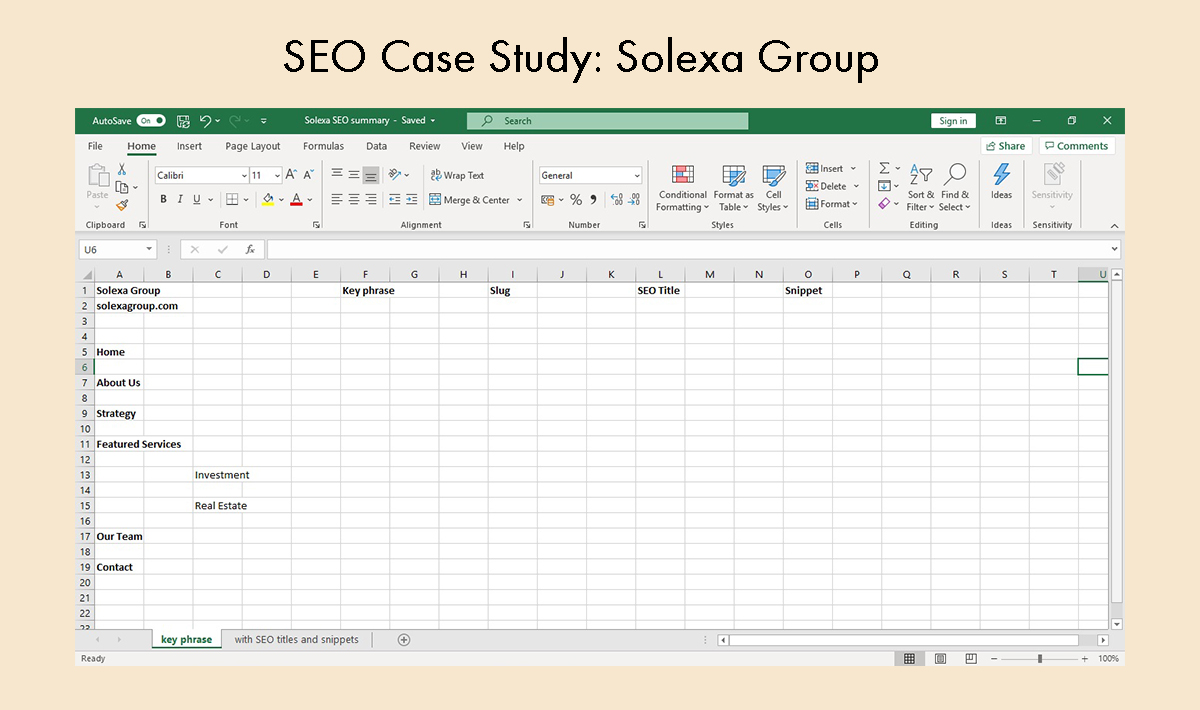Open Conditional Formatting menu
1200x710 pixels.
pyautogui.click(x=683, y=188)
